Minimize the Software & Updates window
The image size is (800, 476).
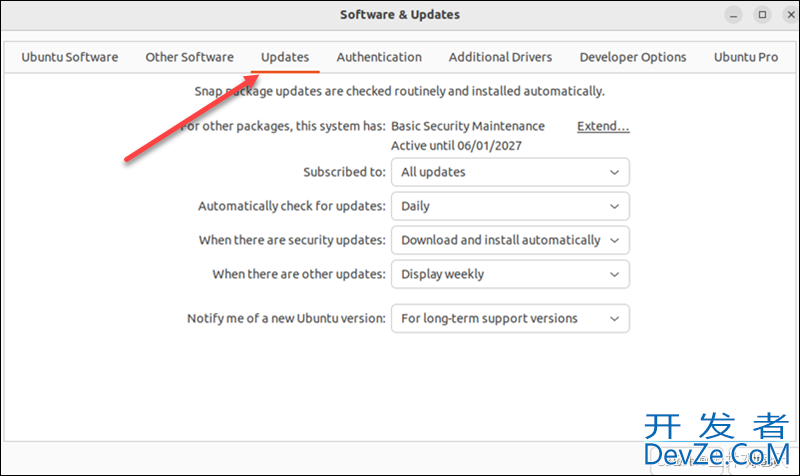[733, 15]
